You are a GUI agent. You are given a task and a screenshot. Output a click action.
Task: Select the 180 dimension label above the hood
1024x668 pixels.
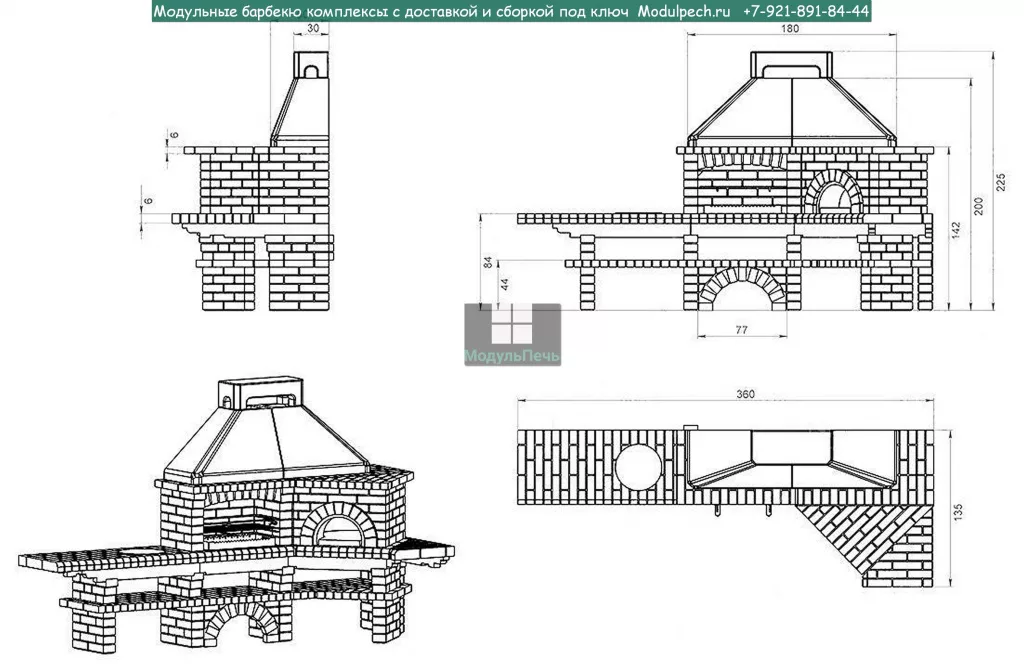790,29
